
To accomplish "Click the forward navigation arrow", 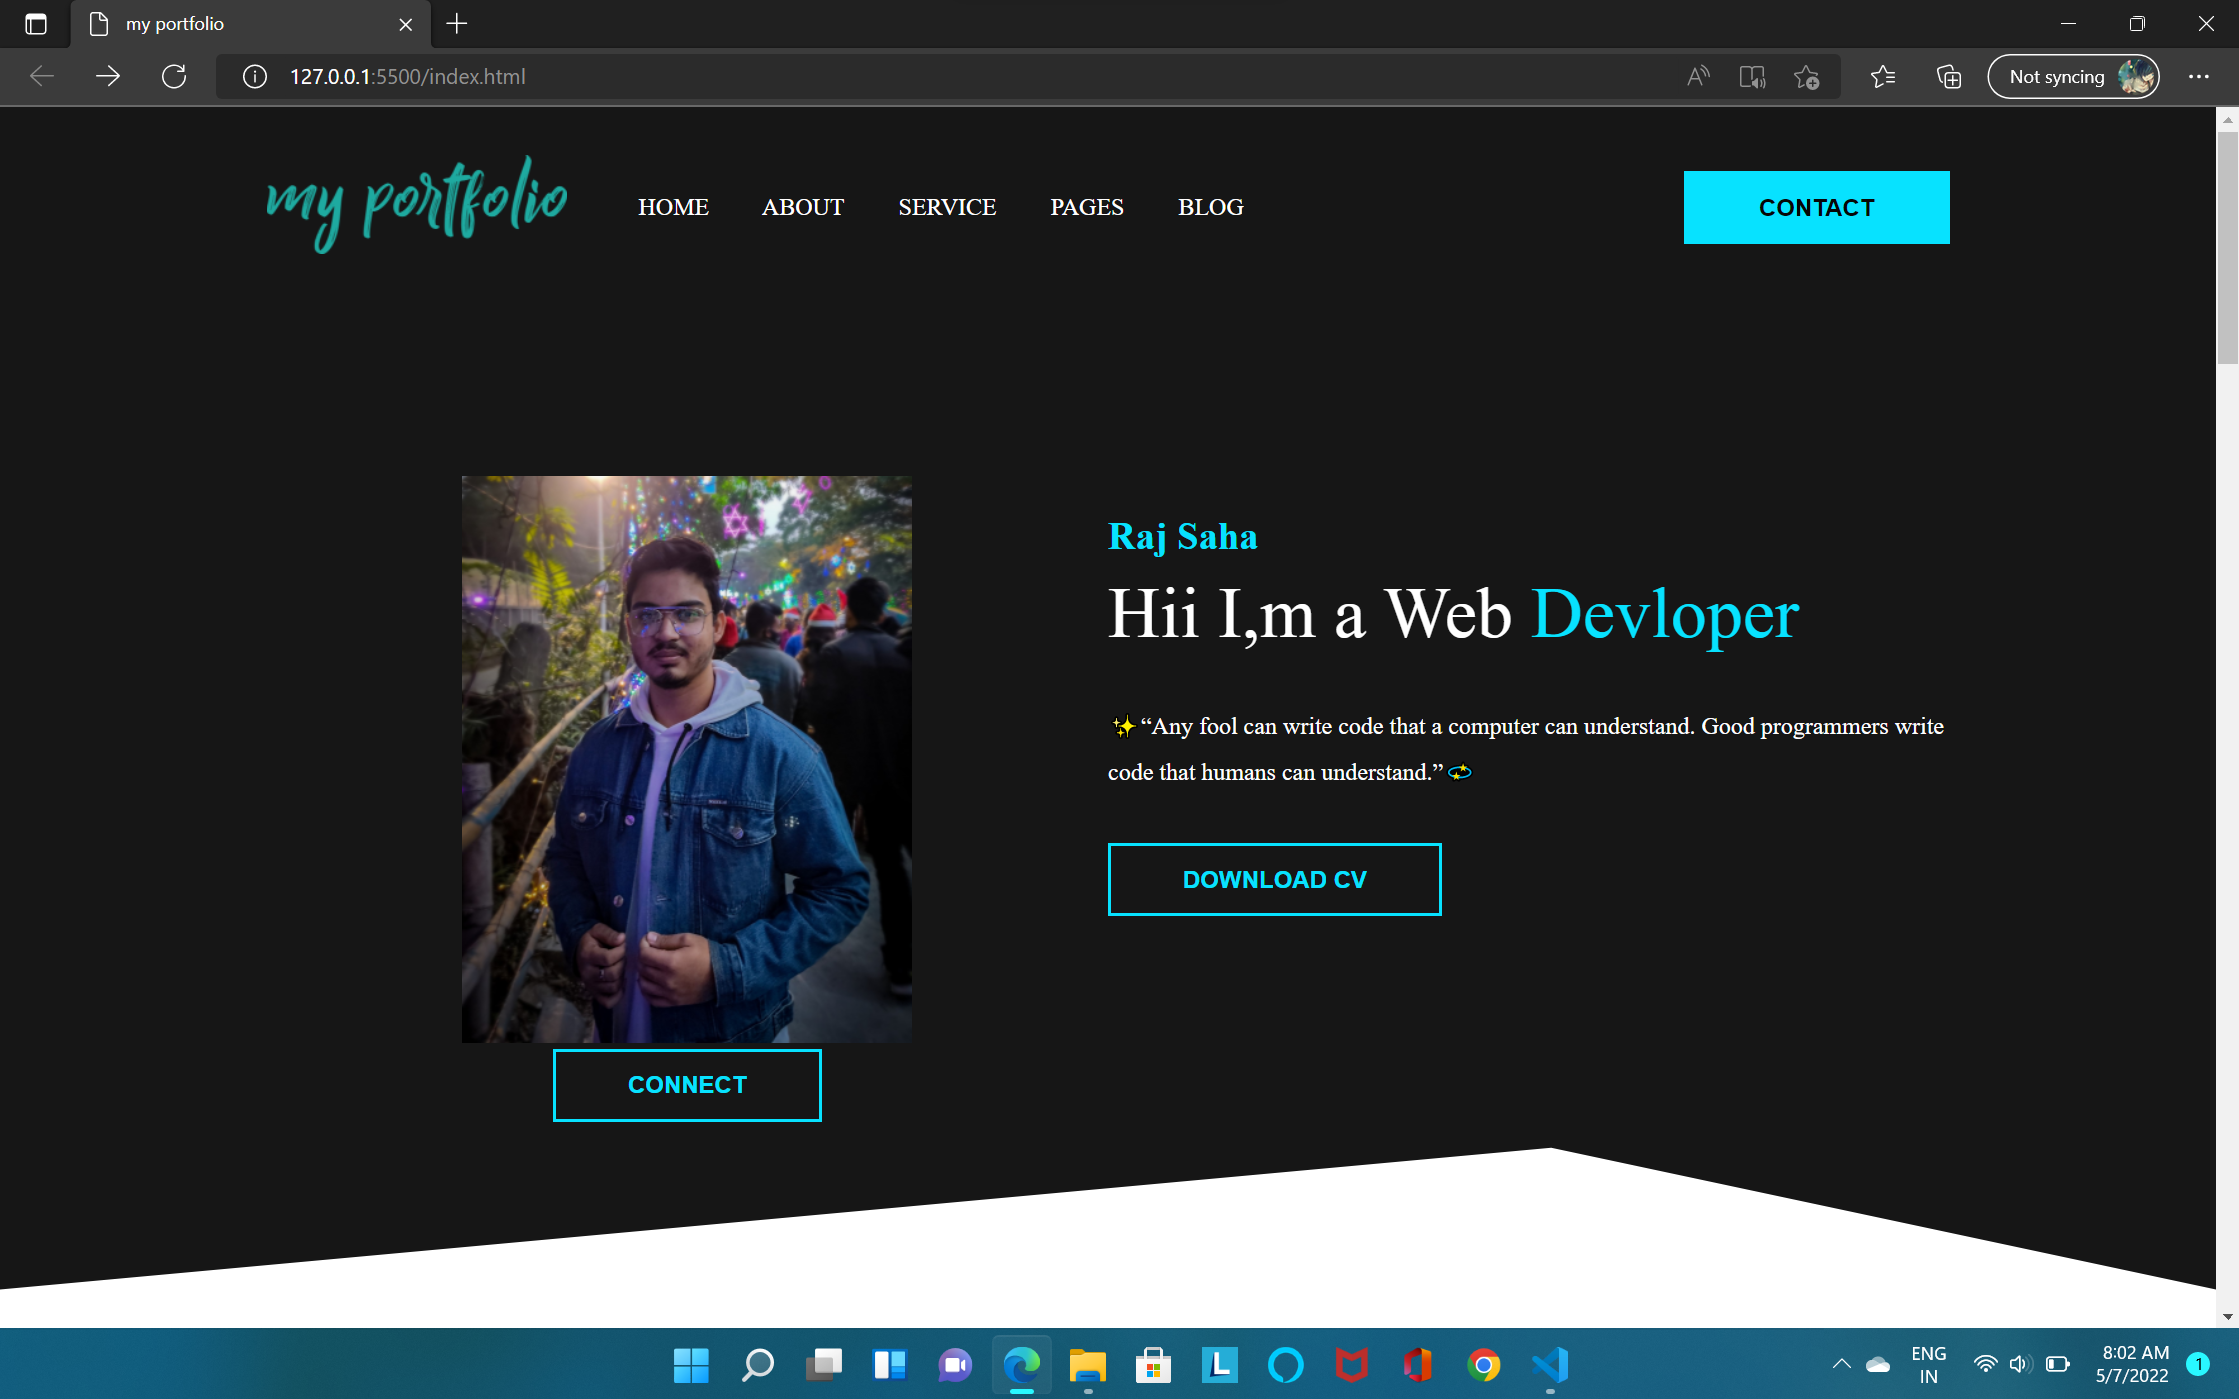I will [107, 76].
